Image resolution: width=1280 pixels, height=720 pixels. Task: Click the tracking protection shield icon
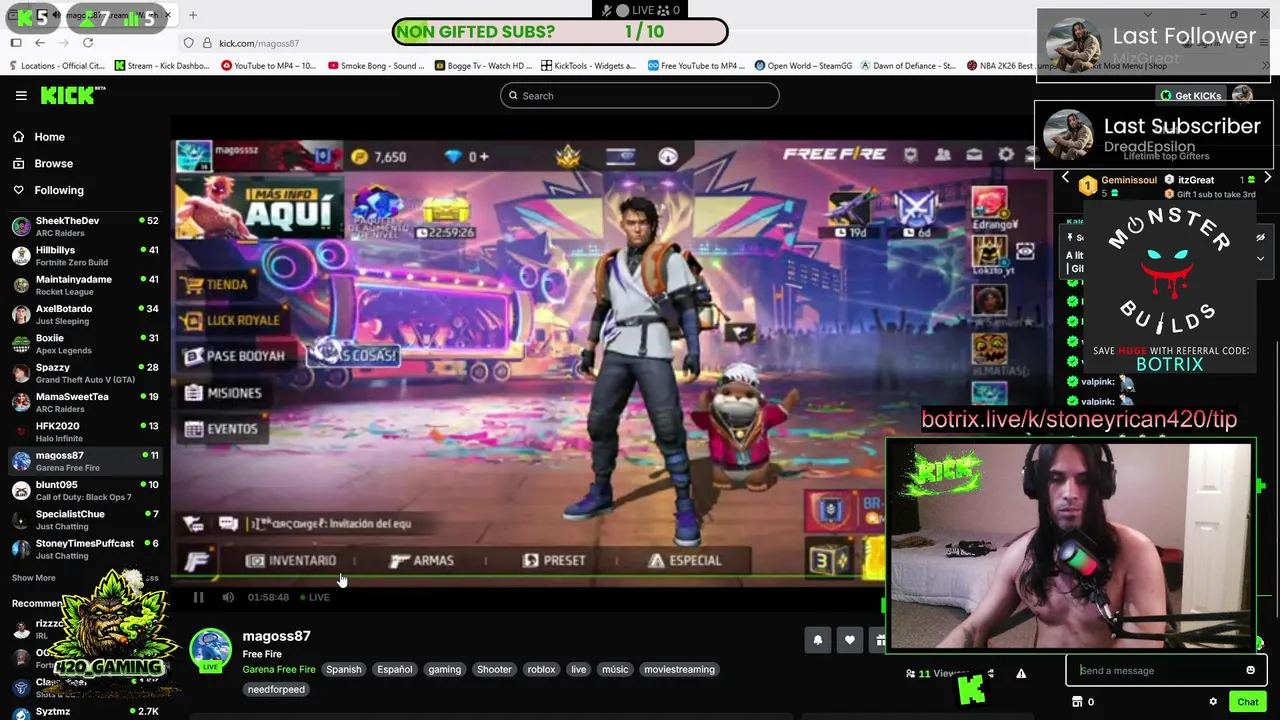tap(188, 43)
